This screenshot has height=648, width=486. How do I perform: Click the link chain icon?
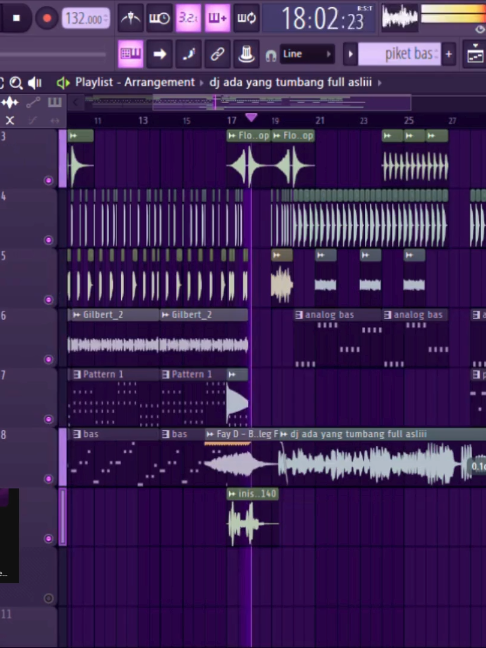(217, 54)
